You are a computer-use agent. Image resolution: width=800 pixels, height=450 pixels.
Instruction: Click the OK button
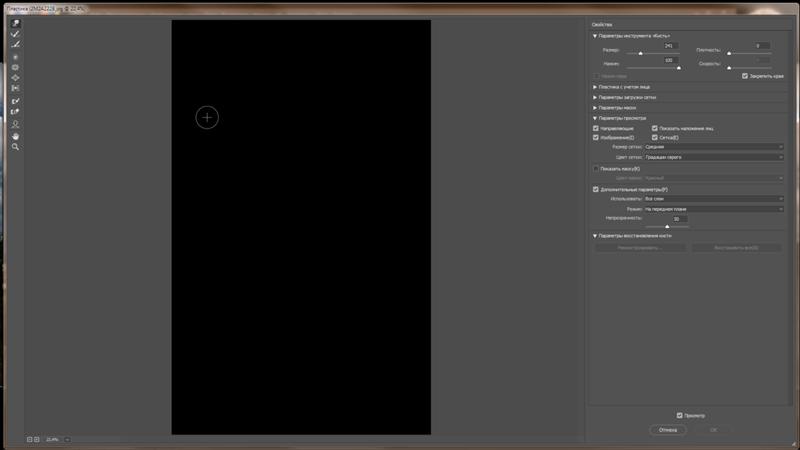[714, 430]
